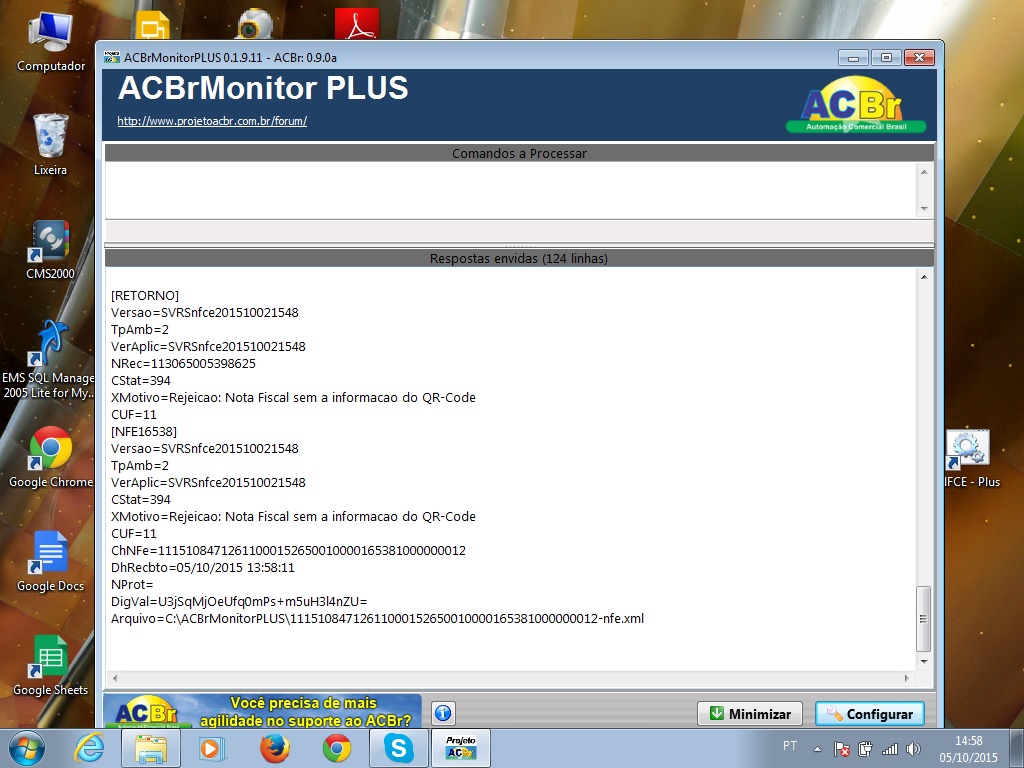
Task: Click the DhRecbto=05/10/2015 13:58:11 line
Action: [202, 568]
